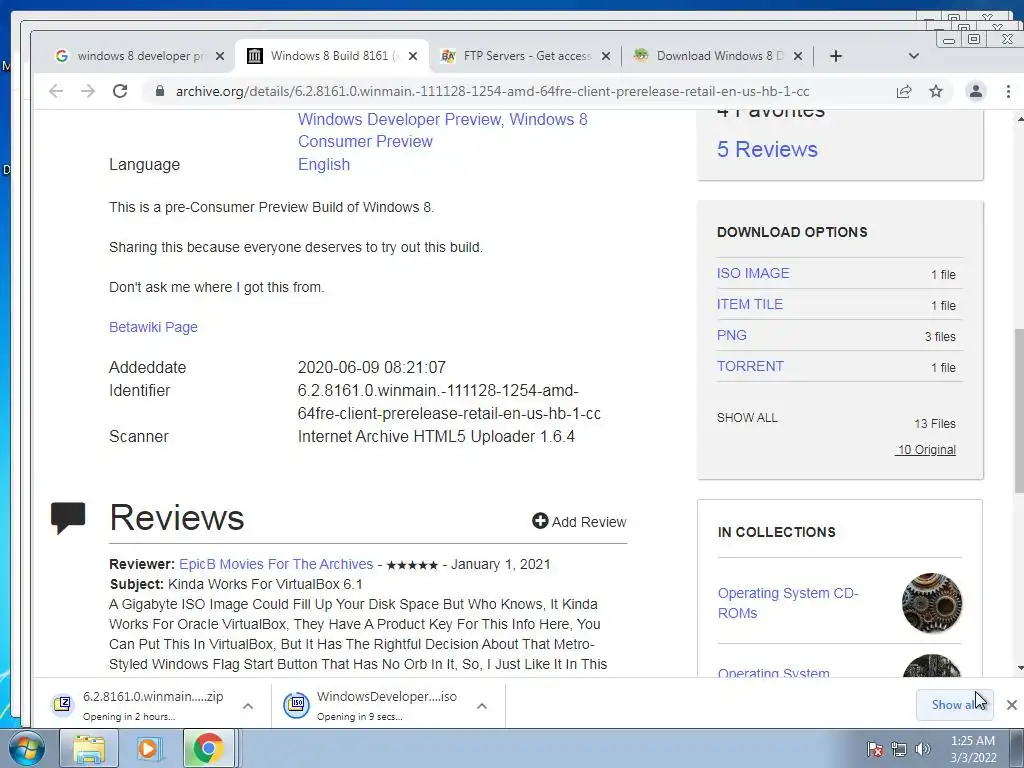The width and height of the screenshot is (1024, 768).
Task: Click Add Review text link
Action: (588, 522)
